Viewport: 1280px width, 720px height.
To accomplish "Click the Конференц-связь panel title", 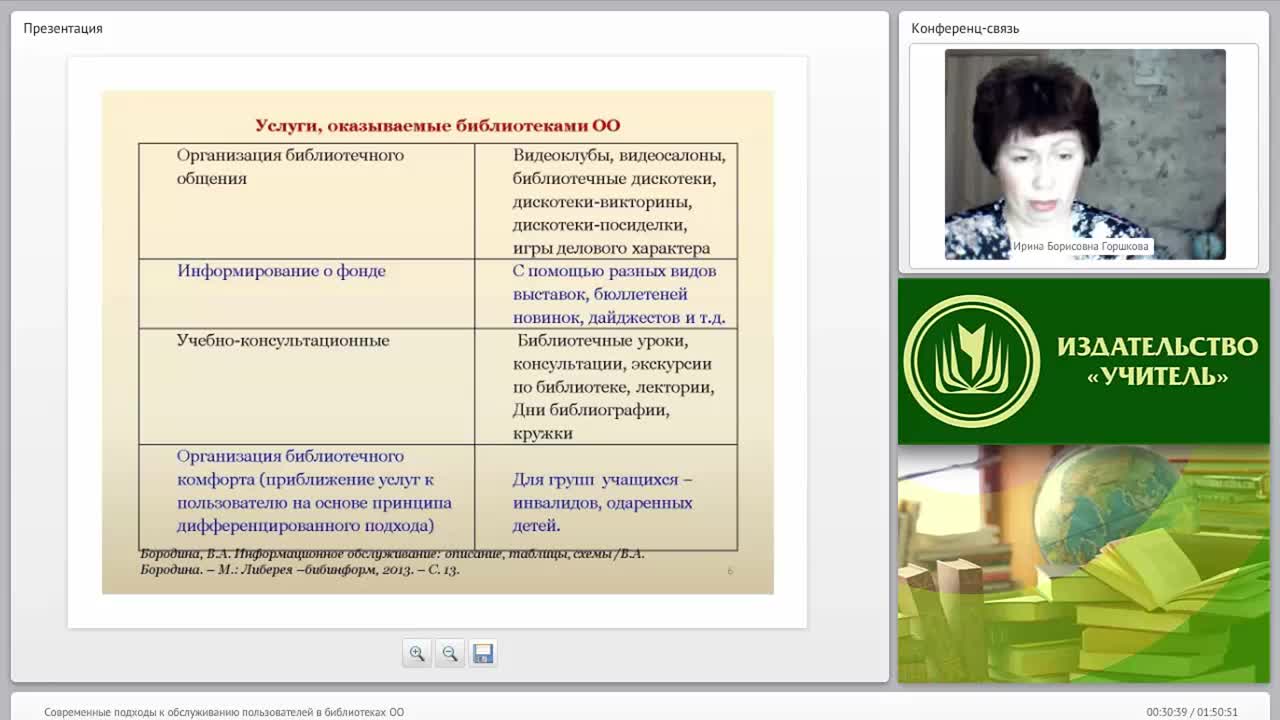I will [x=965, y=28].
